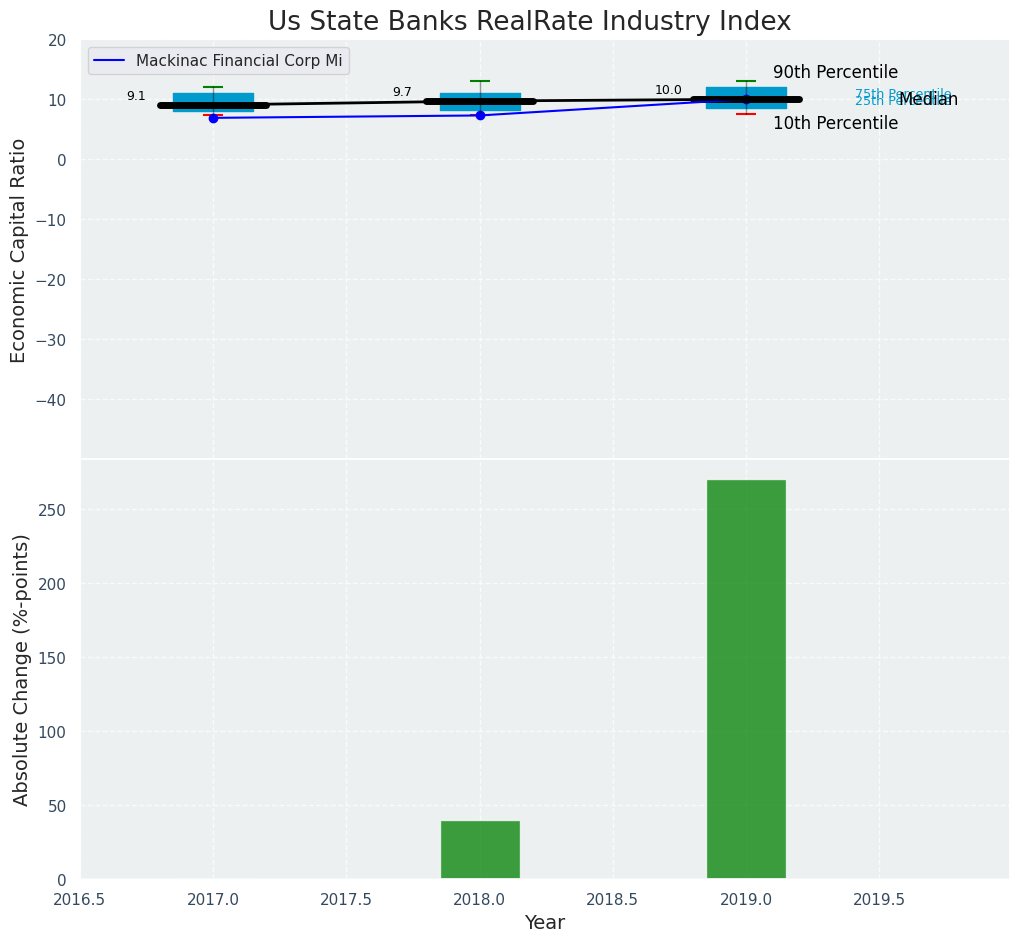
Task: Click the 90th Percentile annotation label
Action: point(835,73)
